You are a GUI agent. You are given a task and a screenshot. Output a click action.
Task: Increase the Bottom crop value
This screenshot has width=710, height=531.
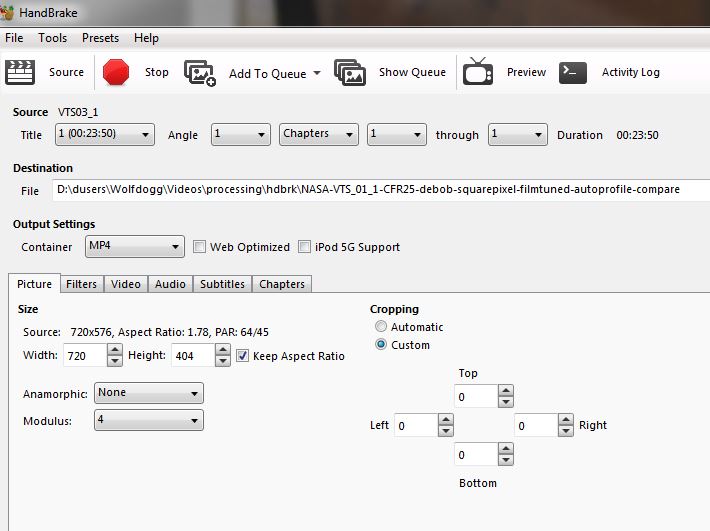point(506,449)
